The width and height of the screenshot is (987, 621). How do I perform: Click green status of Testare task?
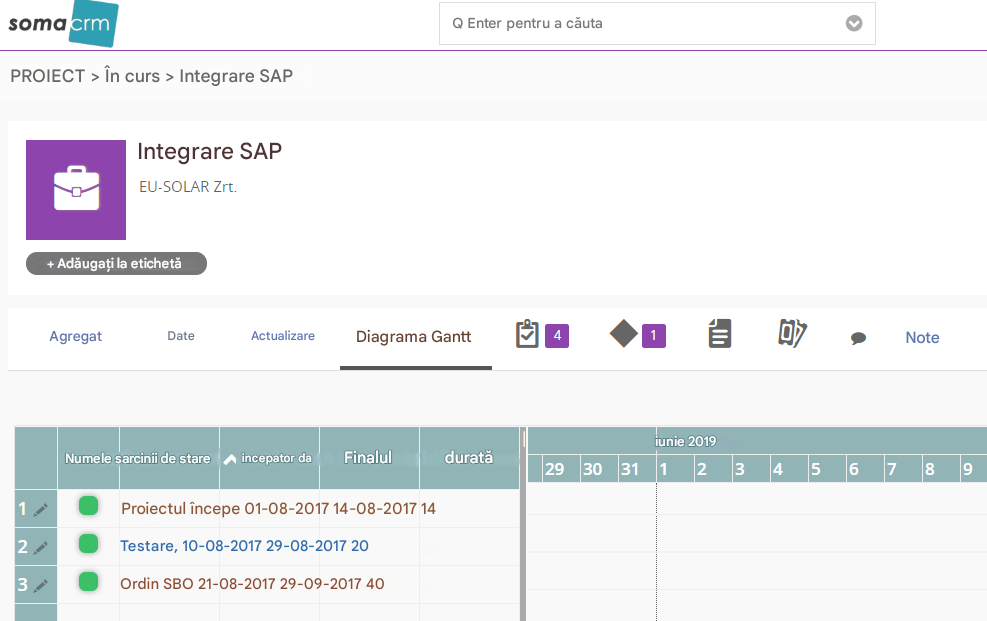point(88,544)
